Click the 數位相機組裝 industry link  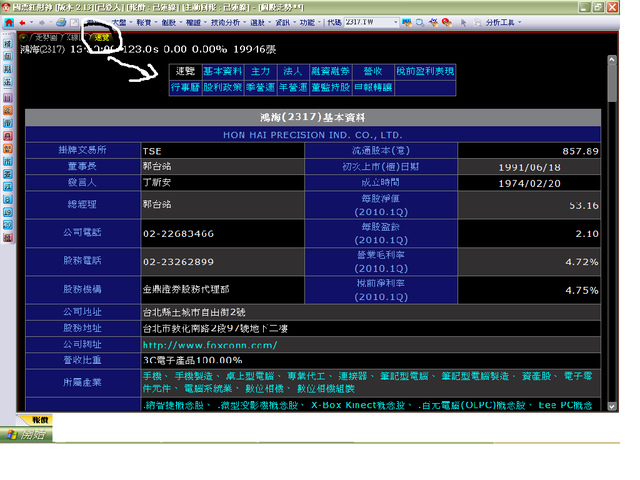click(326, 389)
